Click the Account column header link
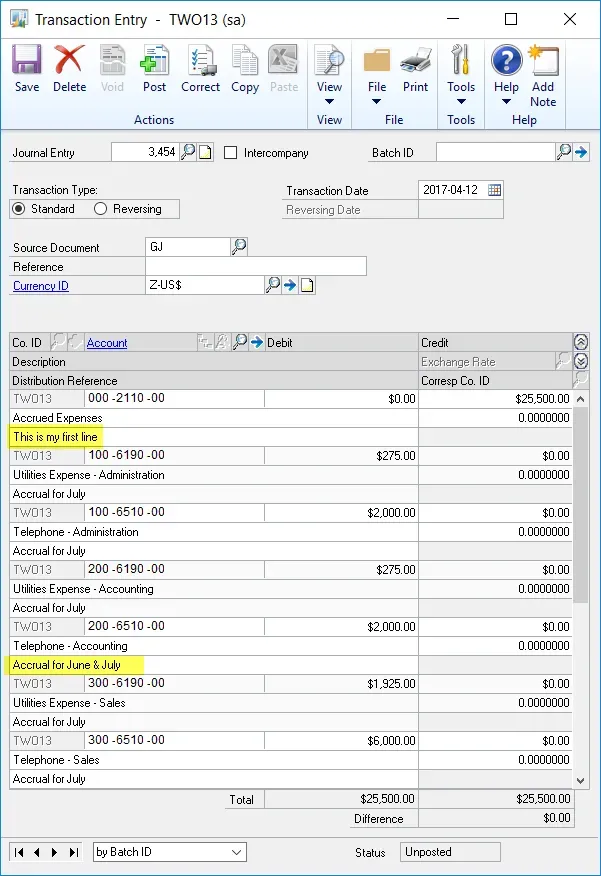This screenshot has height=876, width=601. pos(107,343)
